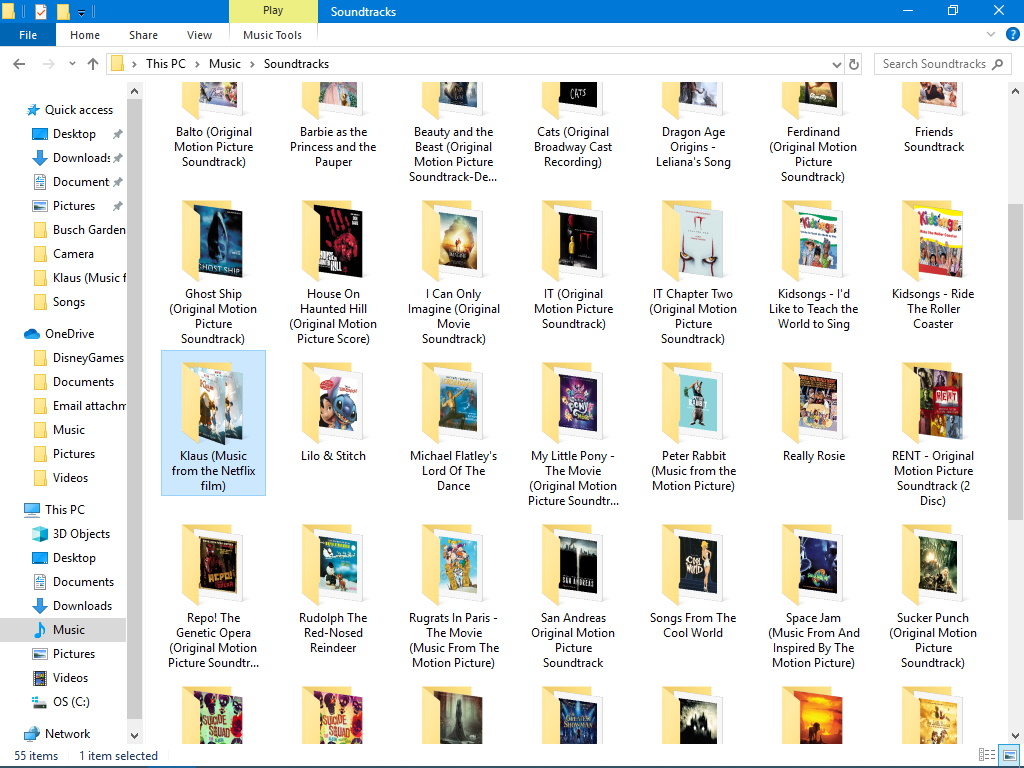
Task: Open Rudolph The Red-Nosed Reindeer folder
Action: tap(333, 588)
